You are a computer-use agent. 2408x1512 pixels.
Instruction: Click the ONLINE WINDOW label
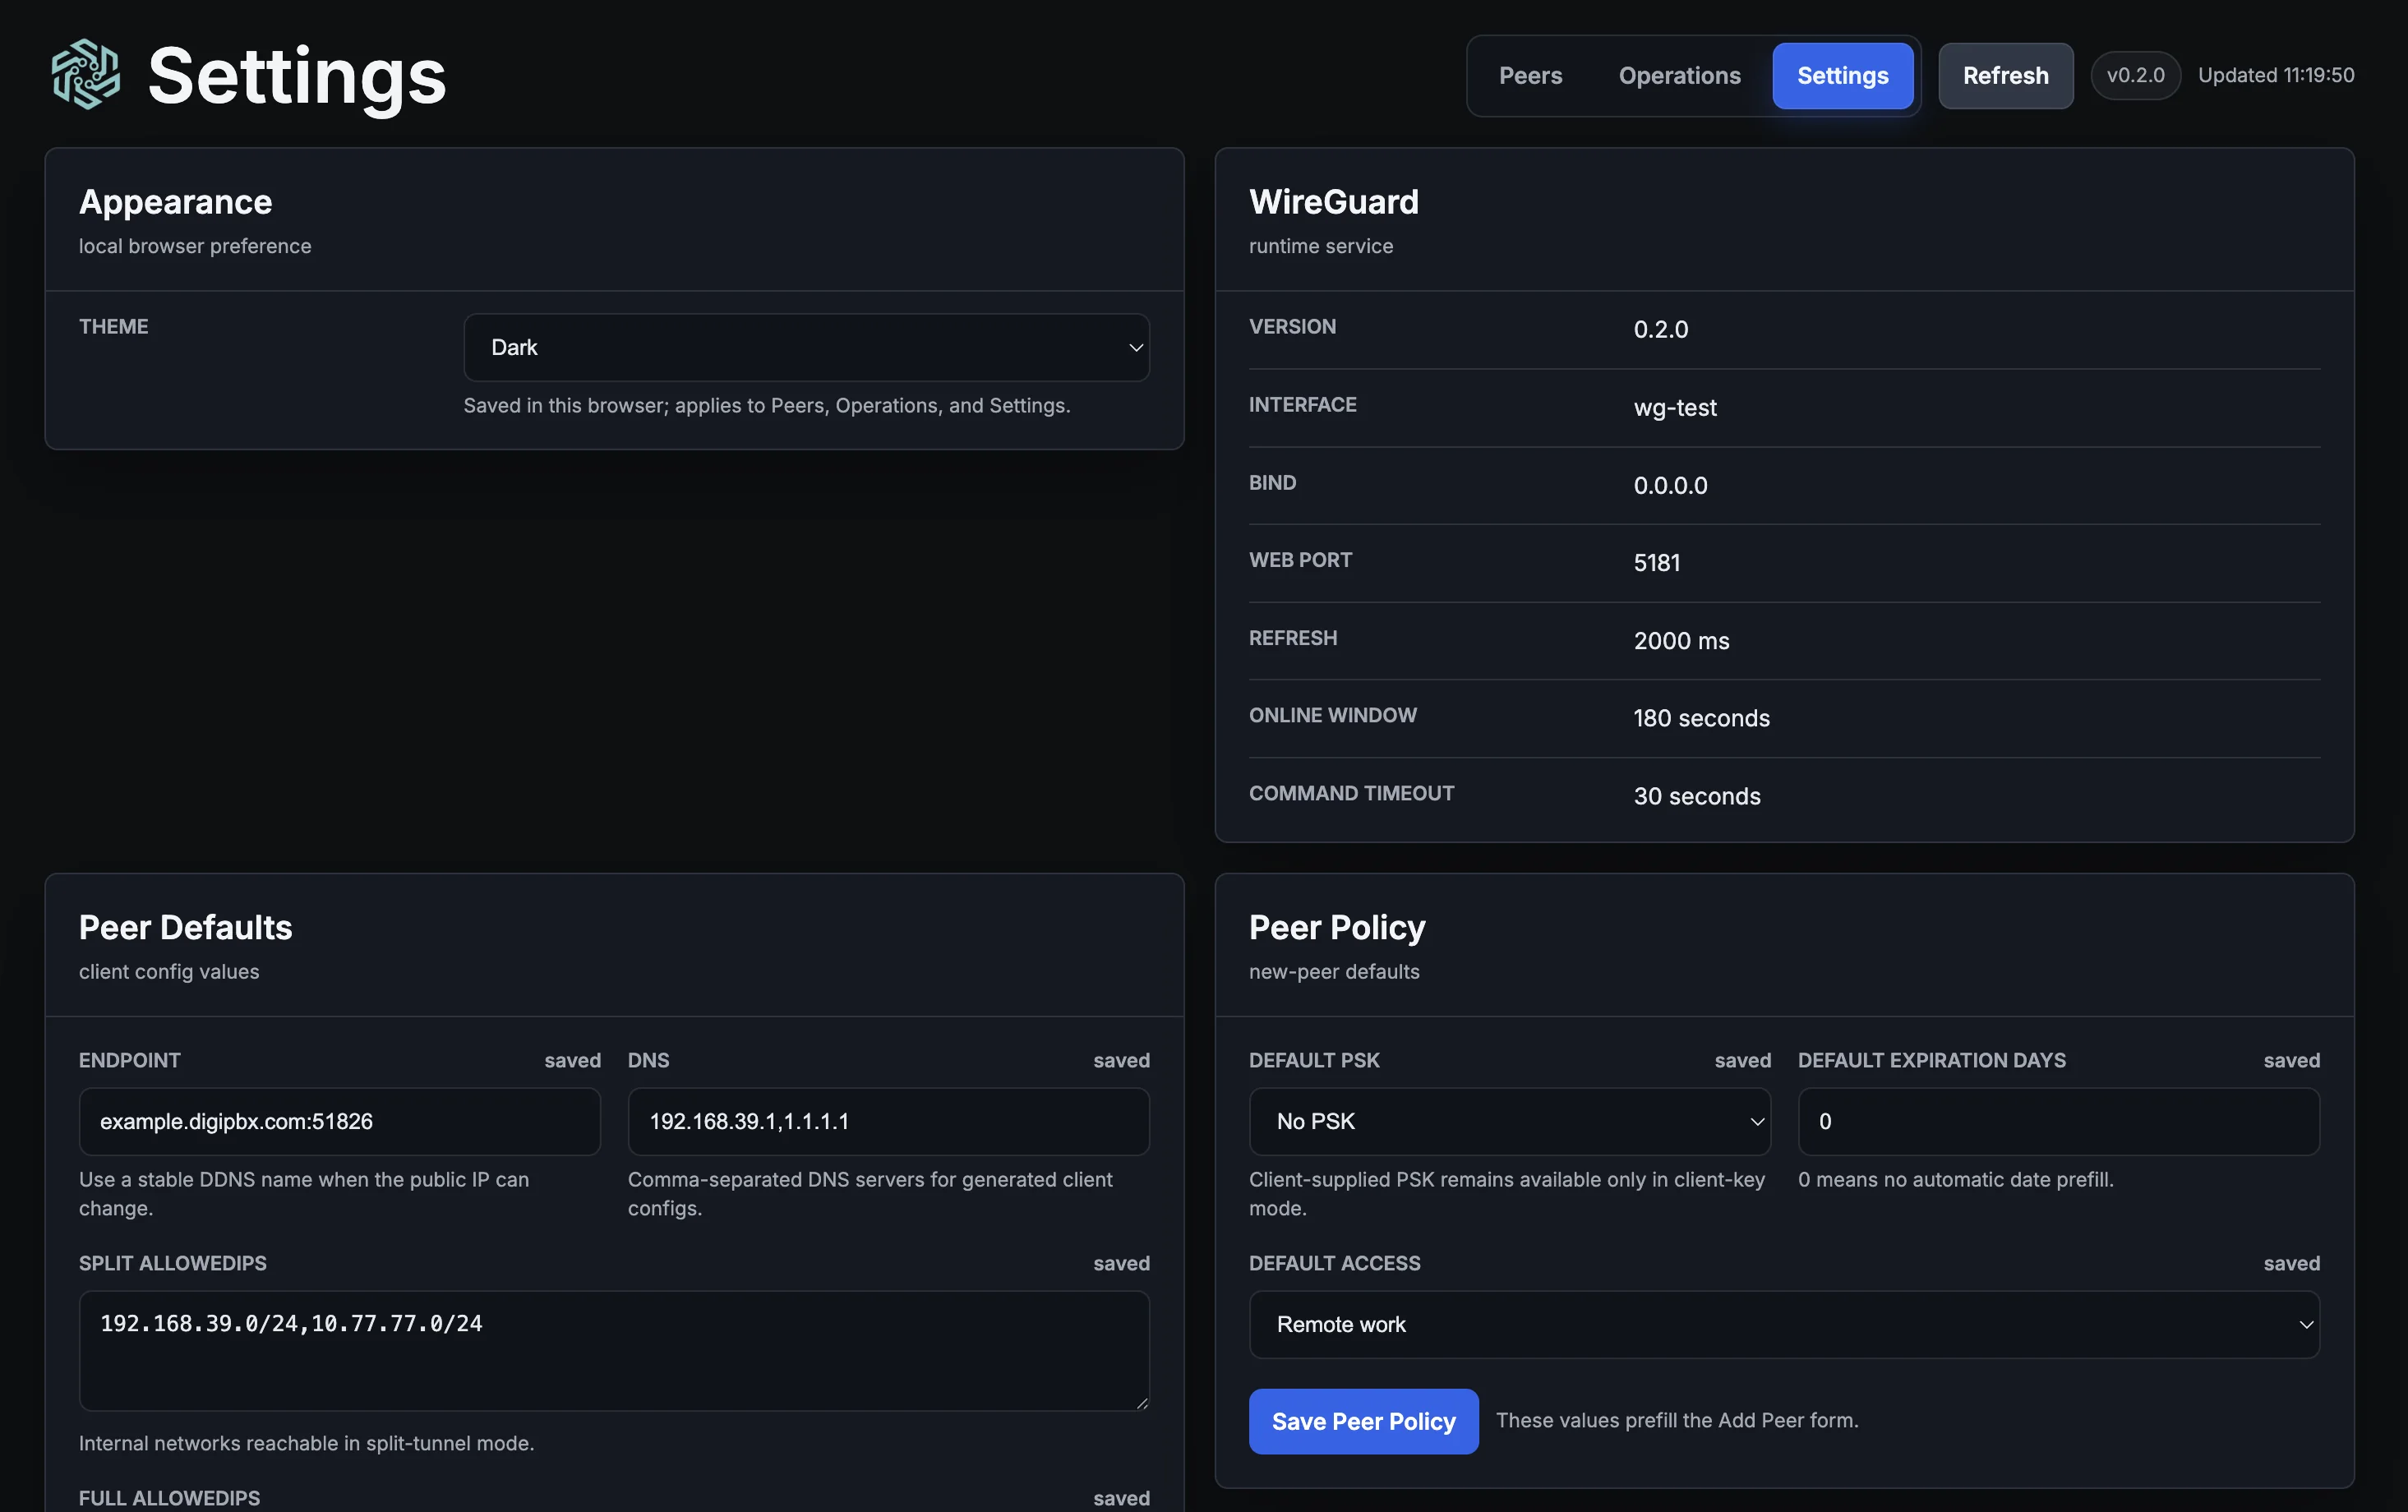(1332, 716)
